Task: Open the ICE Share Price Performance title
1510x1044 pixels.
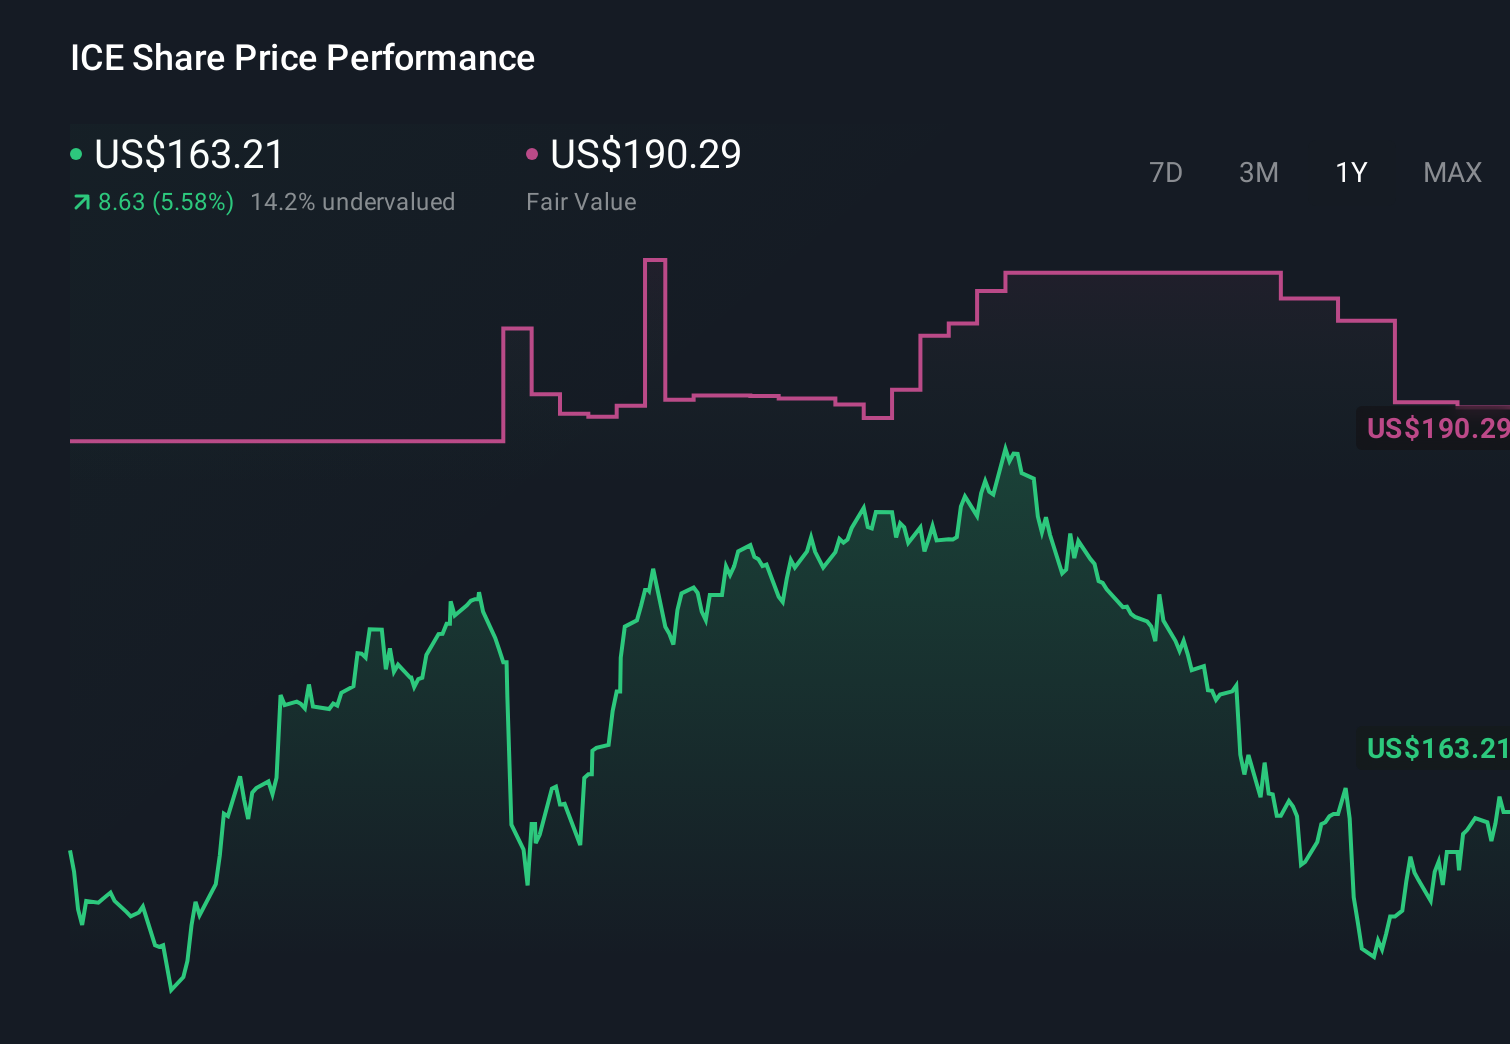Action: tap(301, 58)
